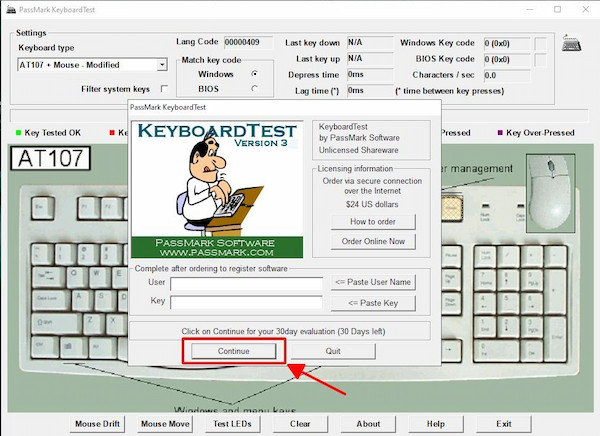
Task: Click the Lag time 0ms value
Action: pos(370,91)
